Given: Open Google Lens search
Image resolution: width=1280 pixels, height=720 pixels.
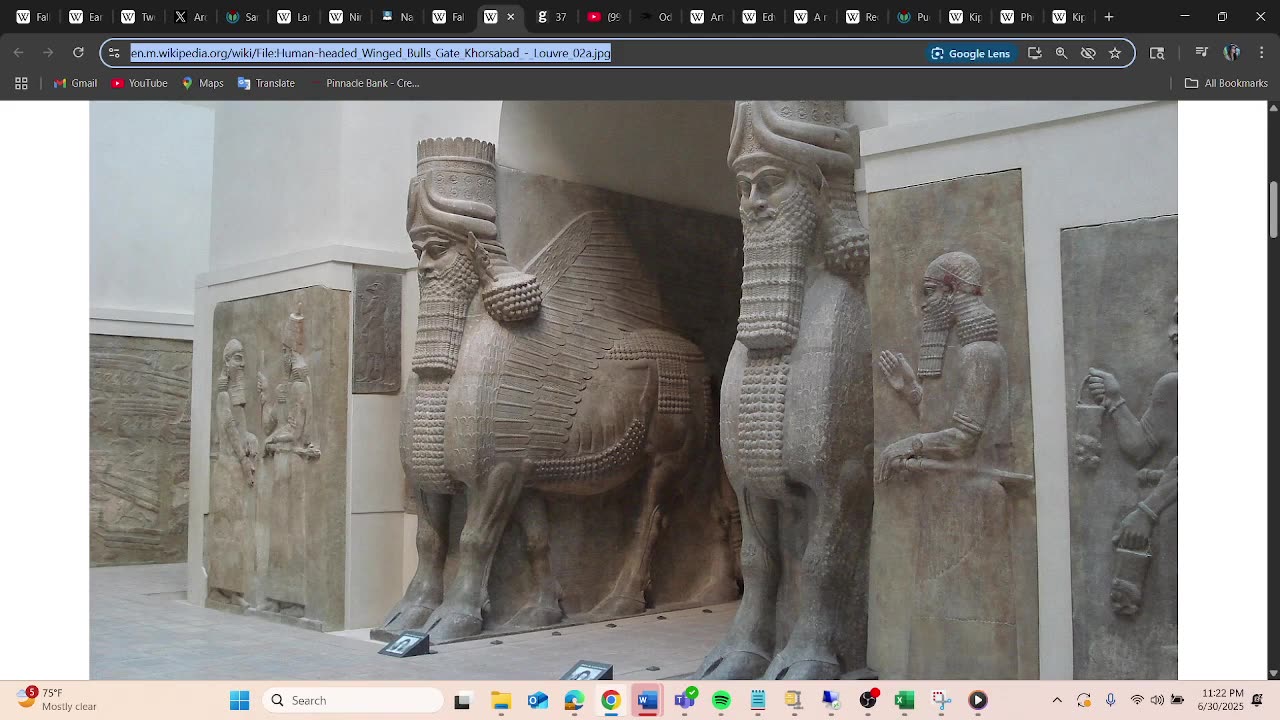Looking at the screenshot, I should point(970,53).
